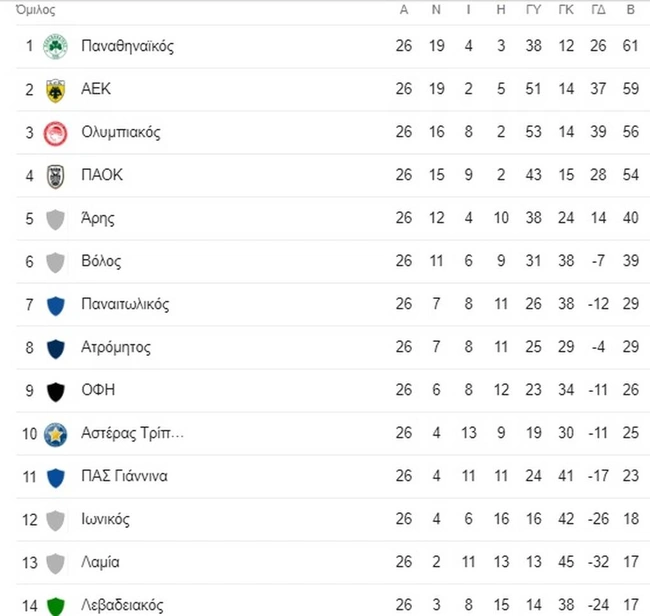The image size is (650, 616).
Task: Click the Παναθηναϊκός club crest icon
Action: coord(55,47)
